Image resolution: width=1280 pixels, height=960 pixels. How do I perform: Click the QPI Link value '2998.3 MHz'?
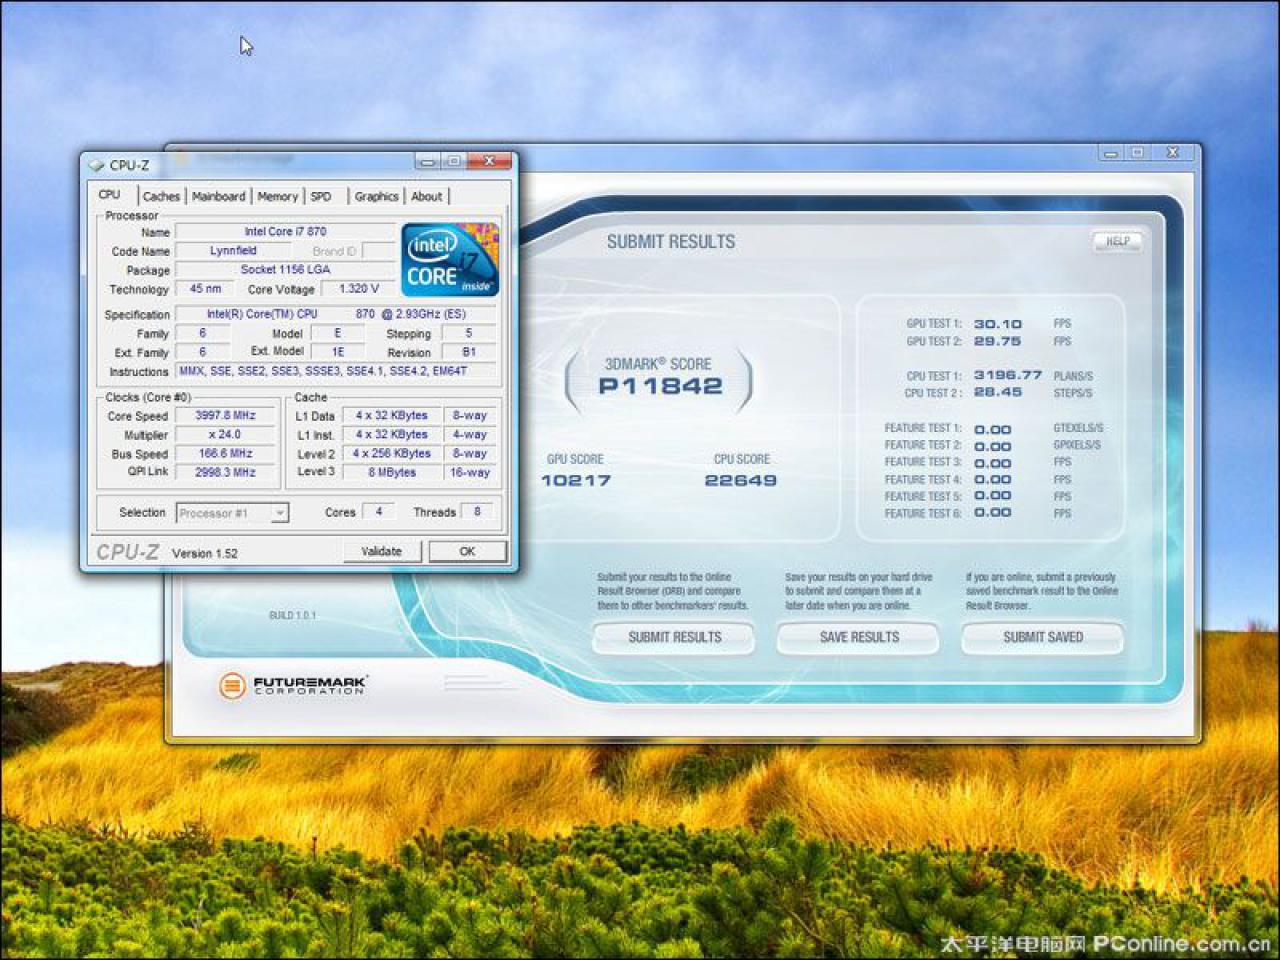pos(225,472)
